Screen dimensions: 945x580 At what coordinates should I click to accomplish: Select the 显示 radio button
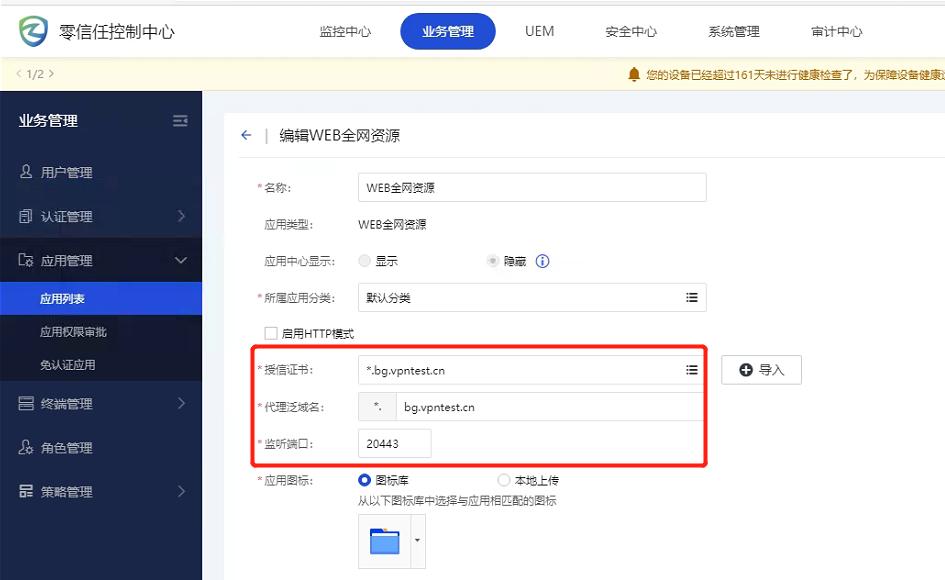pos(365,261)
